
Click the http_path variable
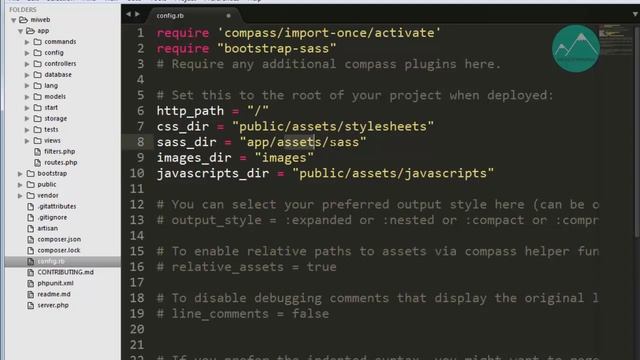pos(190,111)
